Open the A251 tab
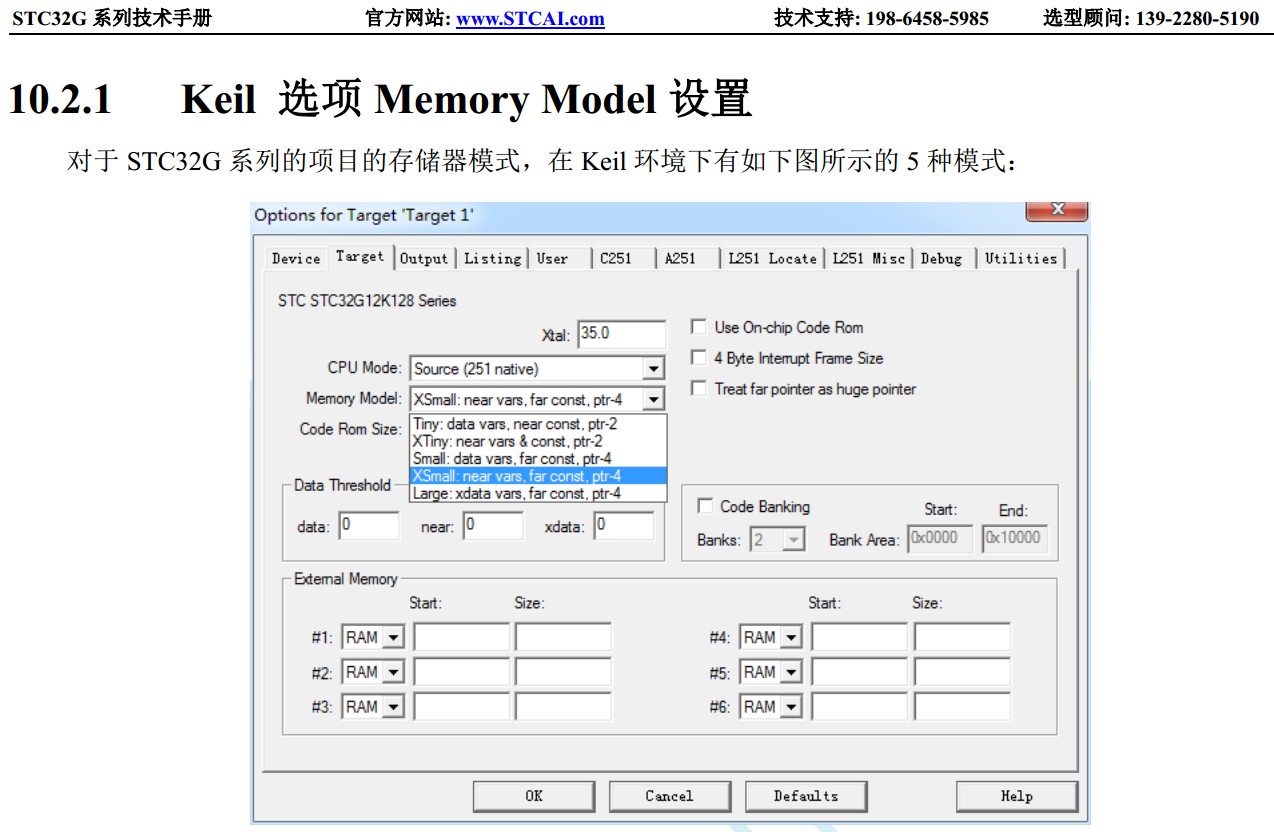The image size is (1274, 832). [680, 258]
